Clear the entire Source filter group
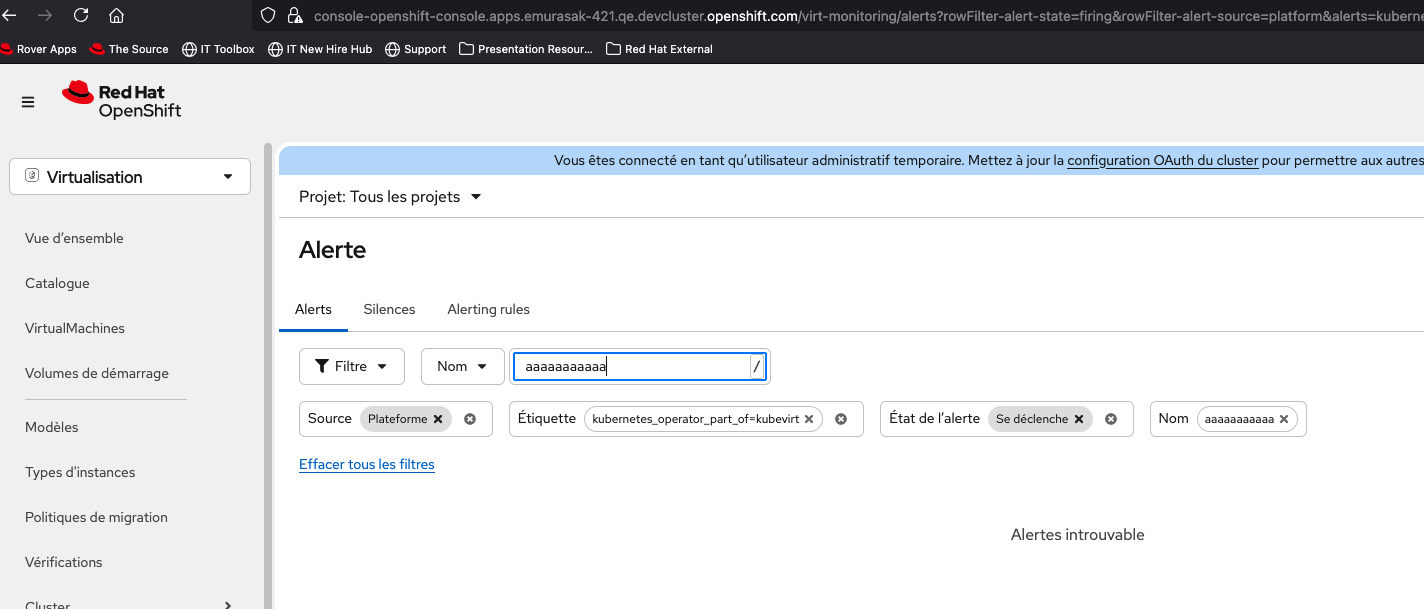This screenshot has width=1424, height=609. click(x=470, y=419)
